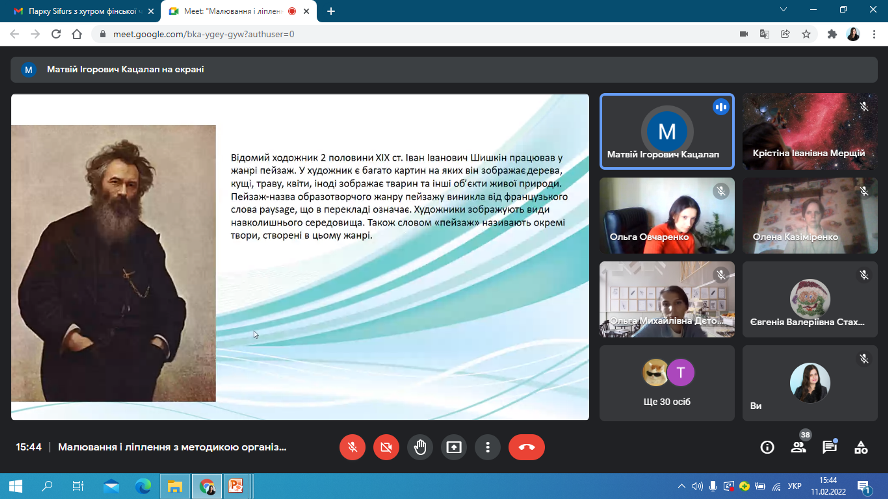This screenshot has height=499, width=888.
Task: Open Mail app on taskbar
Action: pos(111,486)
